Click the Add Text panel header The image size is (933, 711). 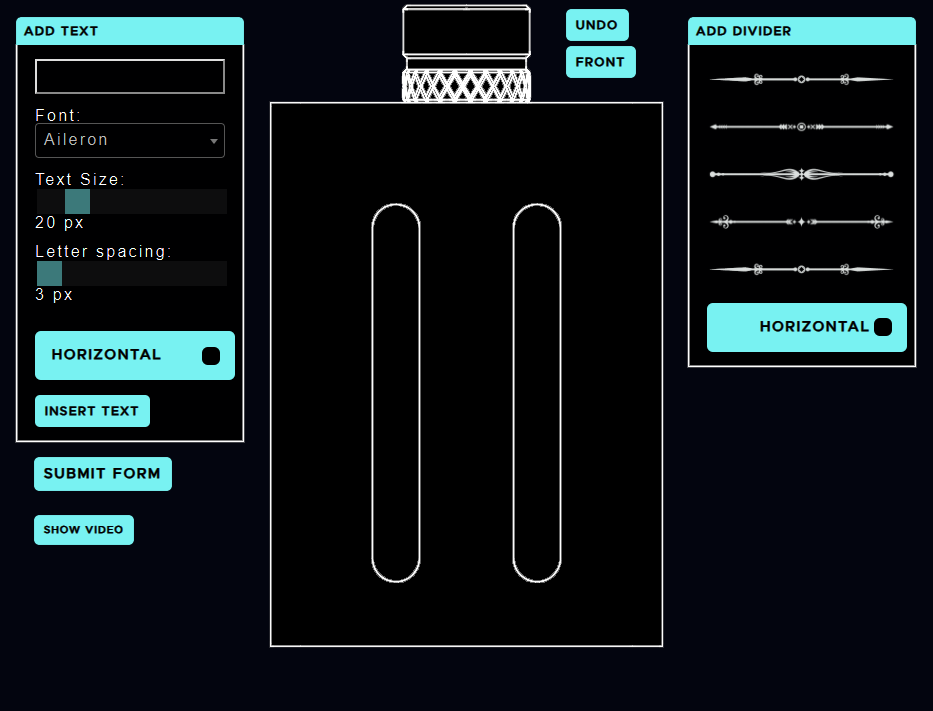point(130,31)
